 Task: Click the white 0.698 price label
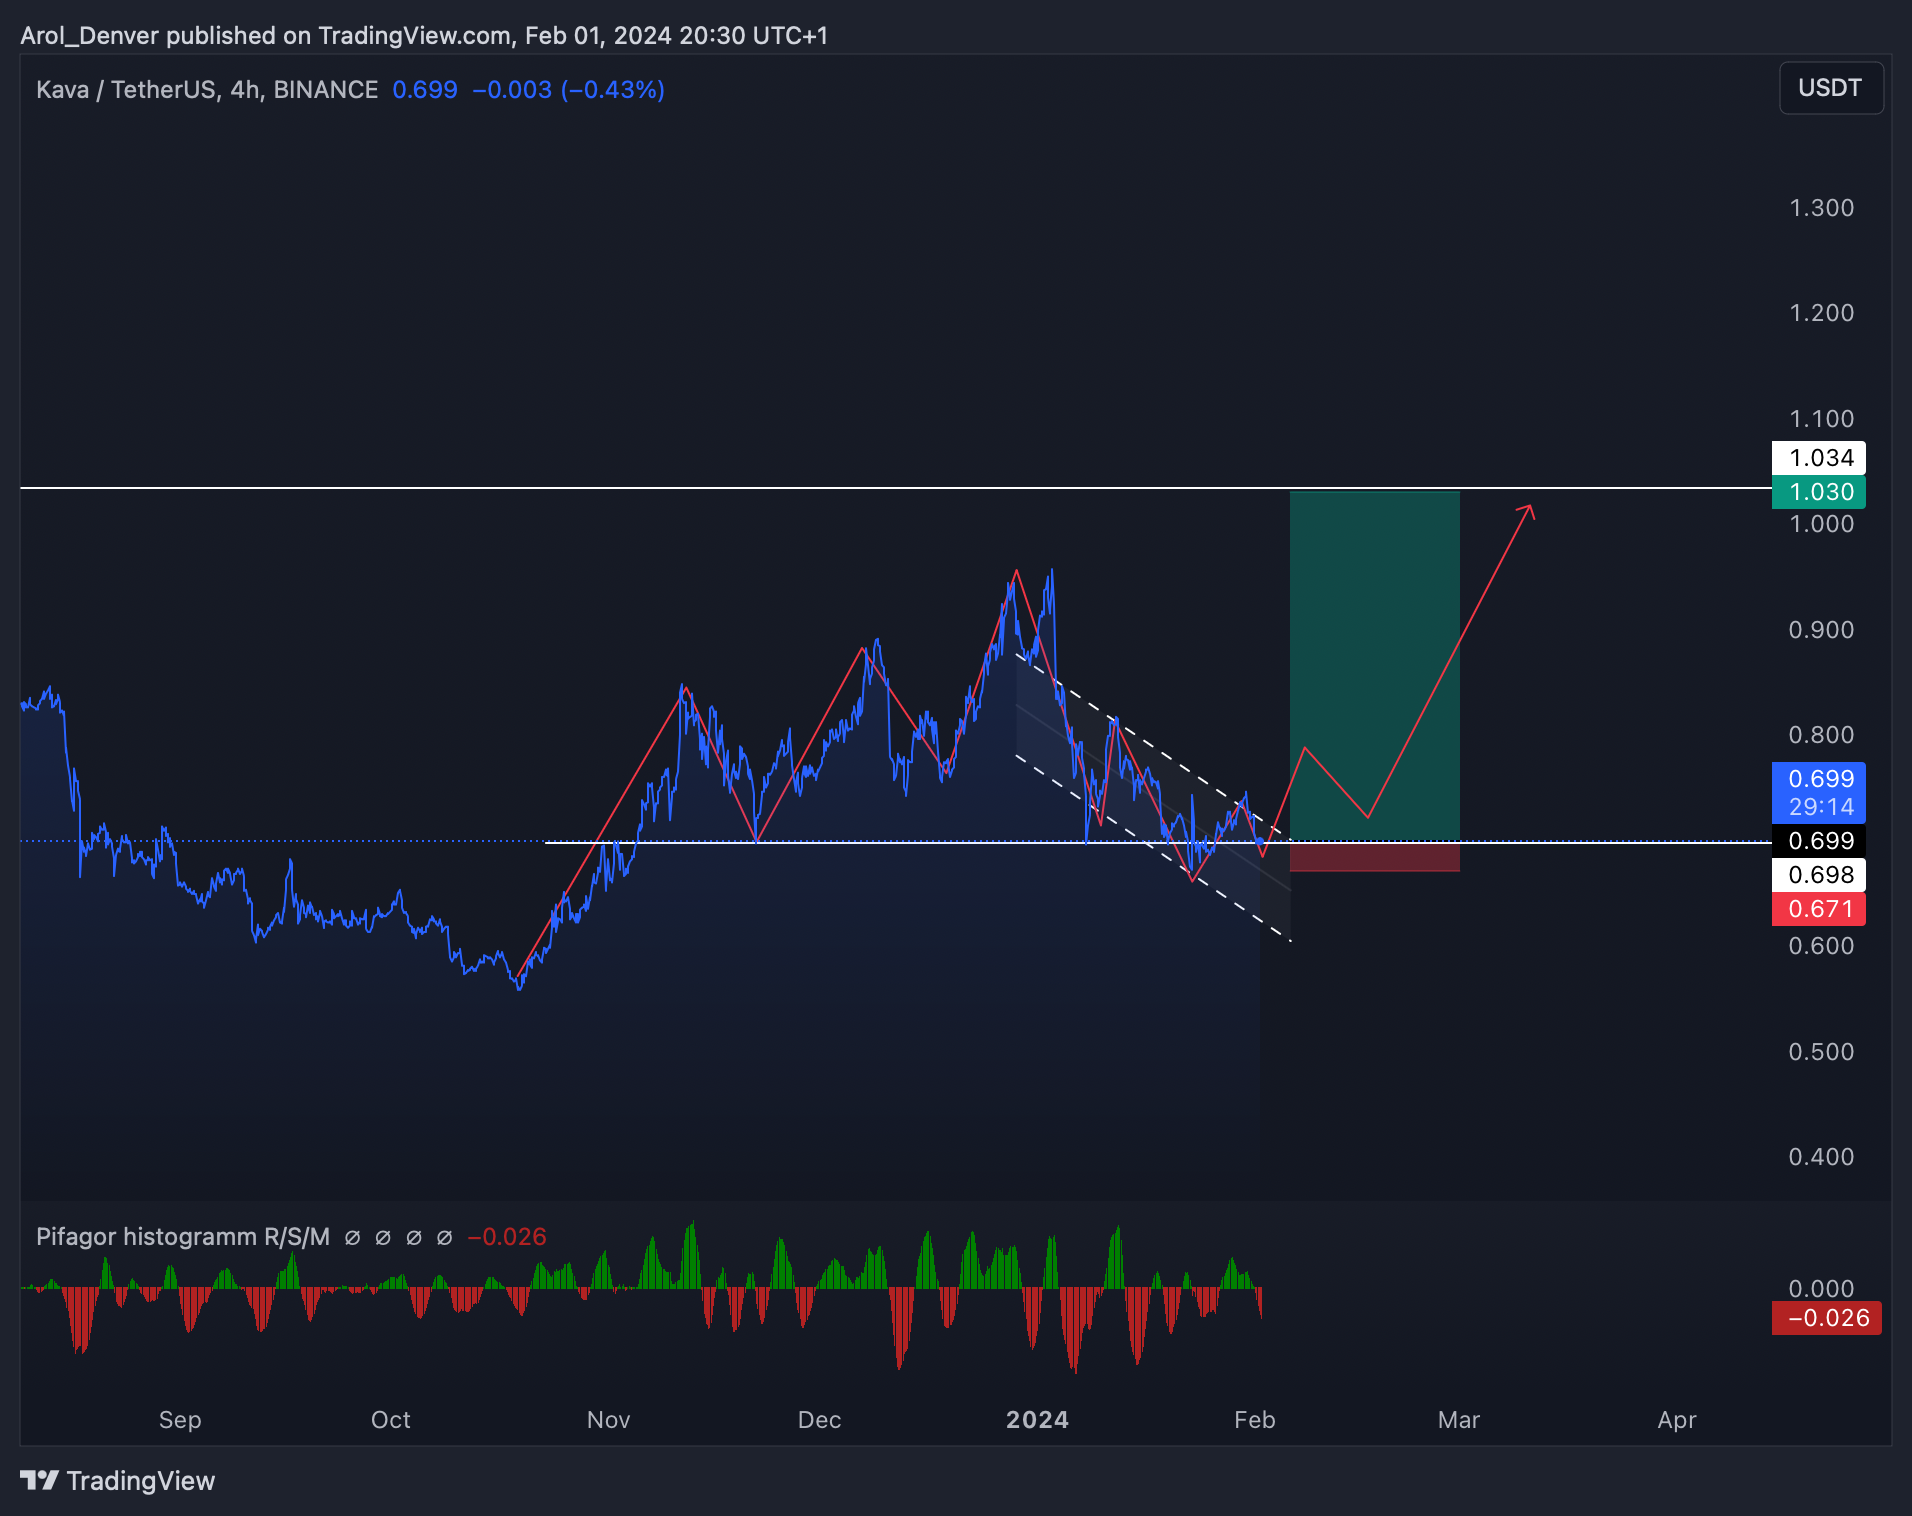[1819, 875]
